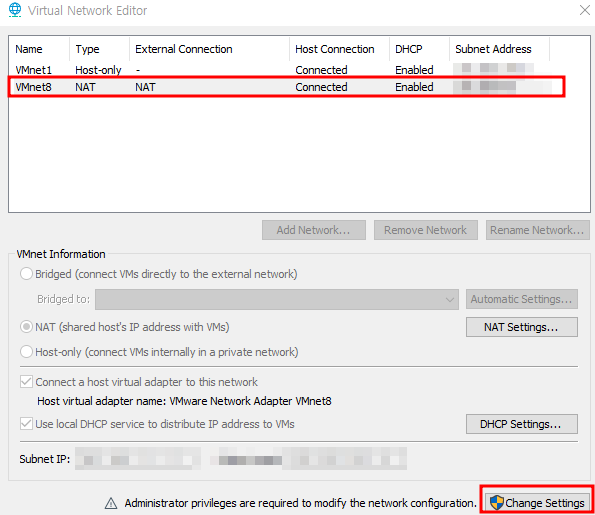Click the Subnet IP input field
The image size is (595, 515).
click(x=138, y=459)
